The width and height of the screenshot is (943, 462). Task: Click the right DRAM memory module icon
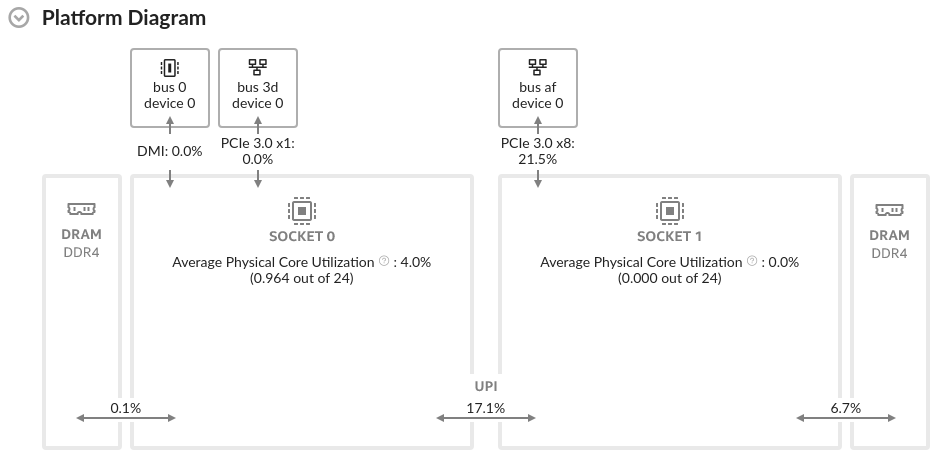889,210
